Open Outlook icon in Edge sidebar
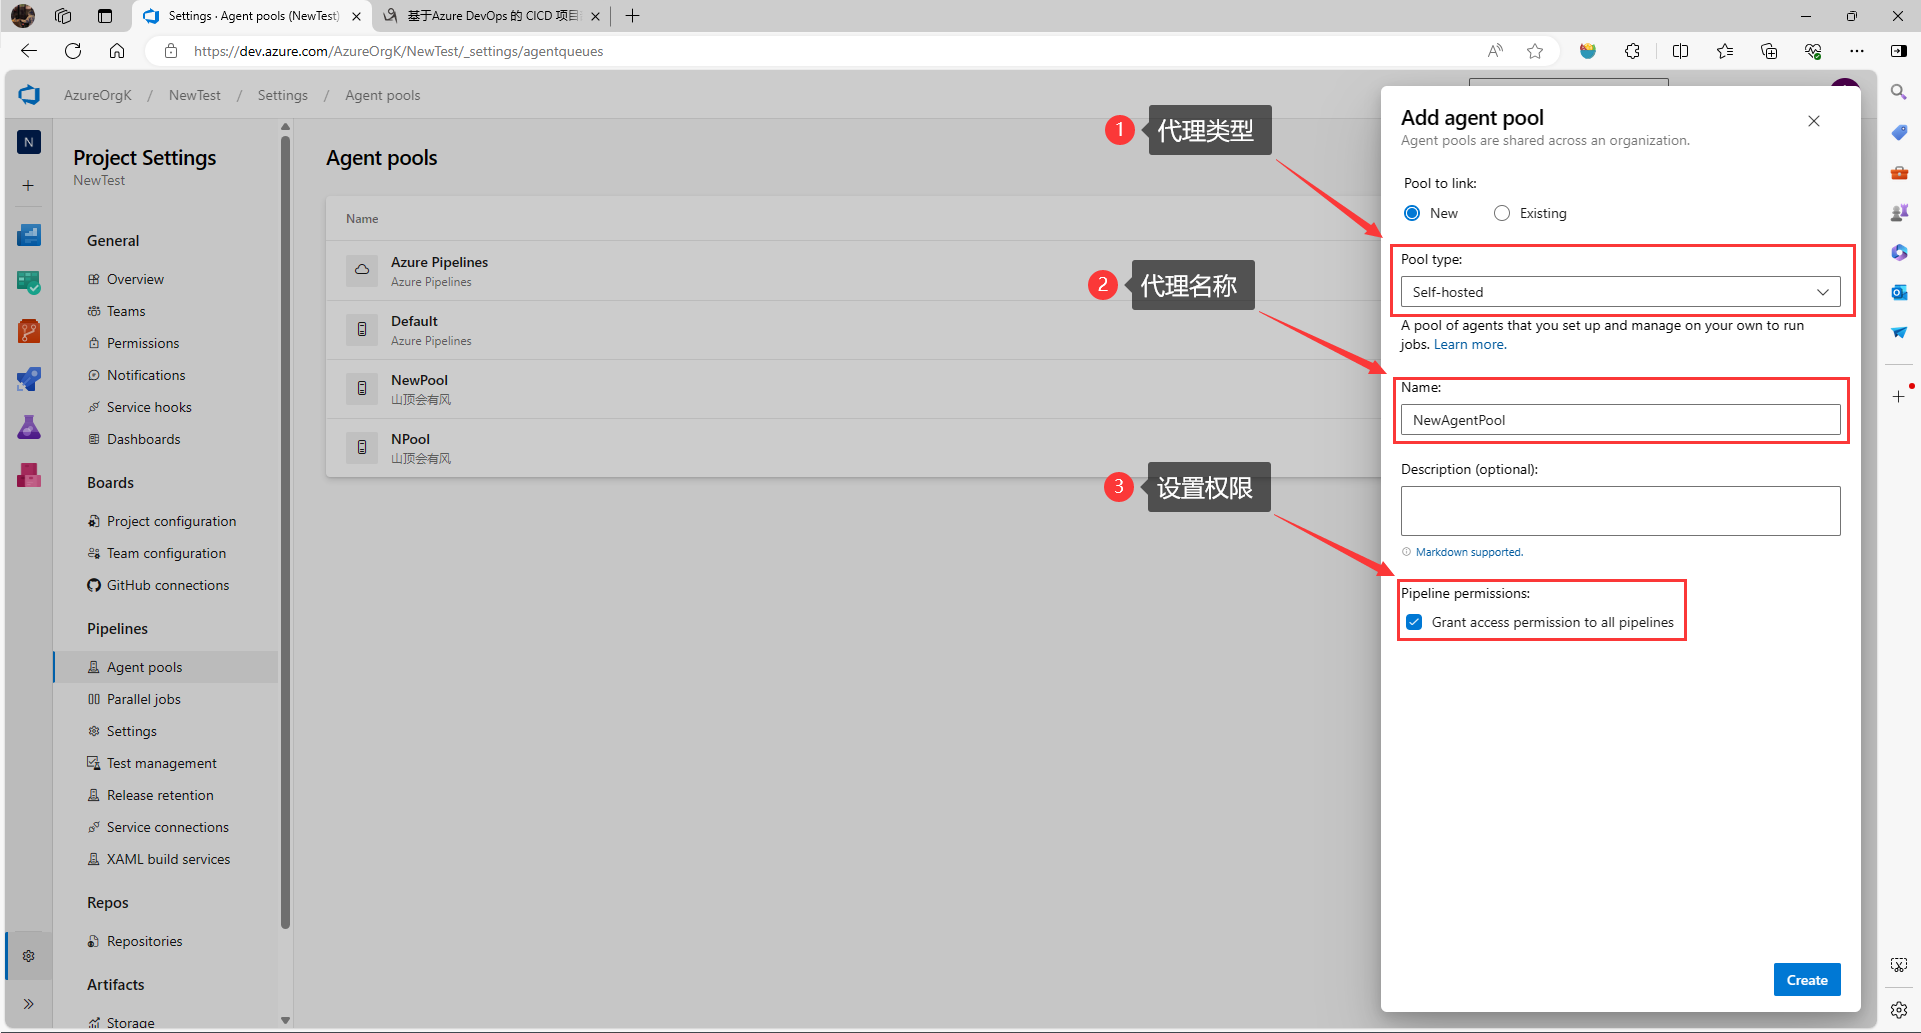Image resolution: width=1921 pixels, height=1033 pixels. (x=1899, y=292)
